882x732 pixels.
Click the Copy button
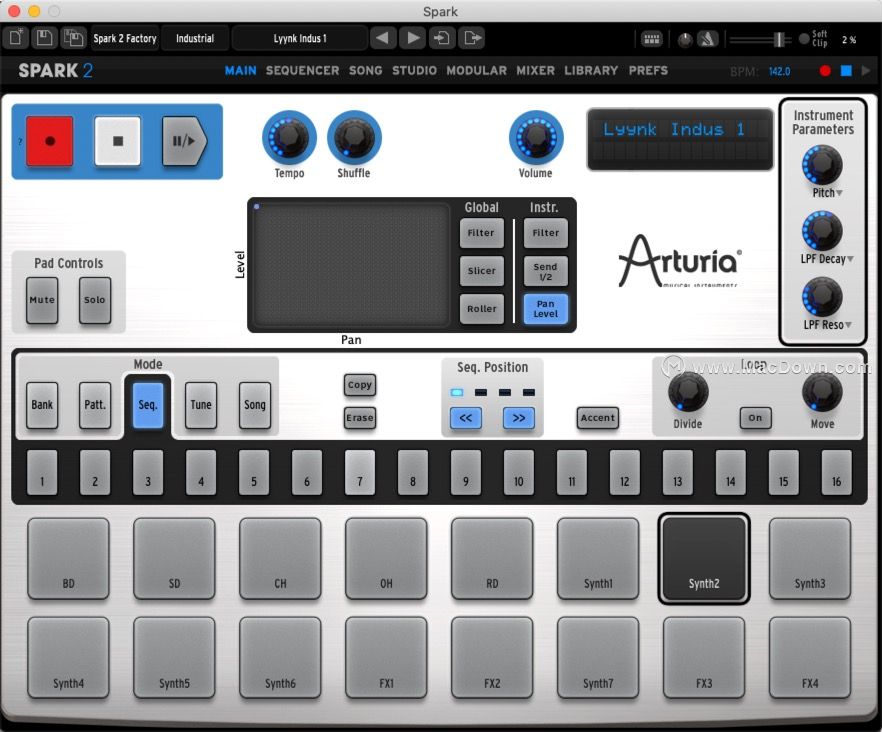coord(360,385)
